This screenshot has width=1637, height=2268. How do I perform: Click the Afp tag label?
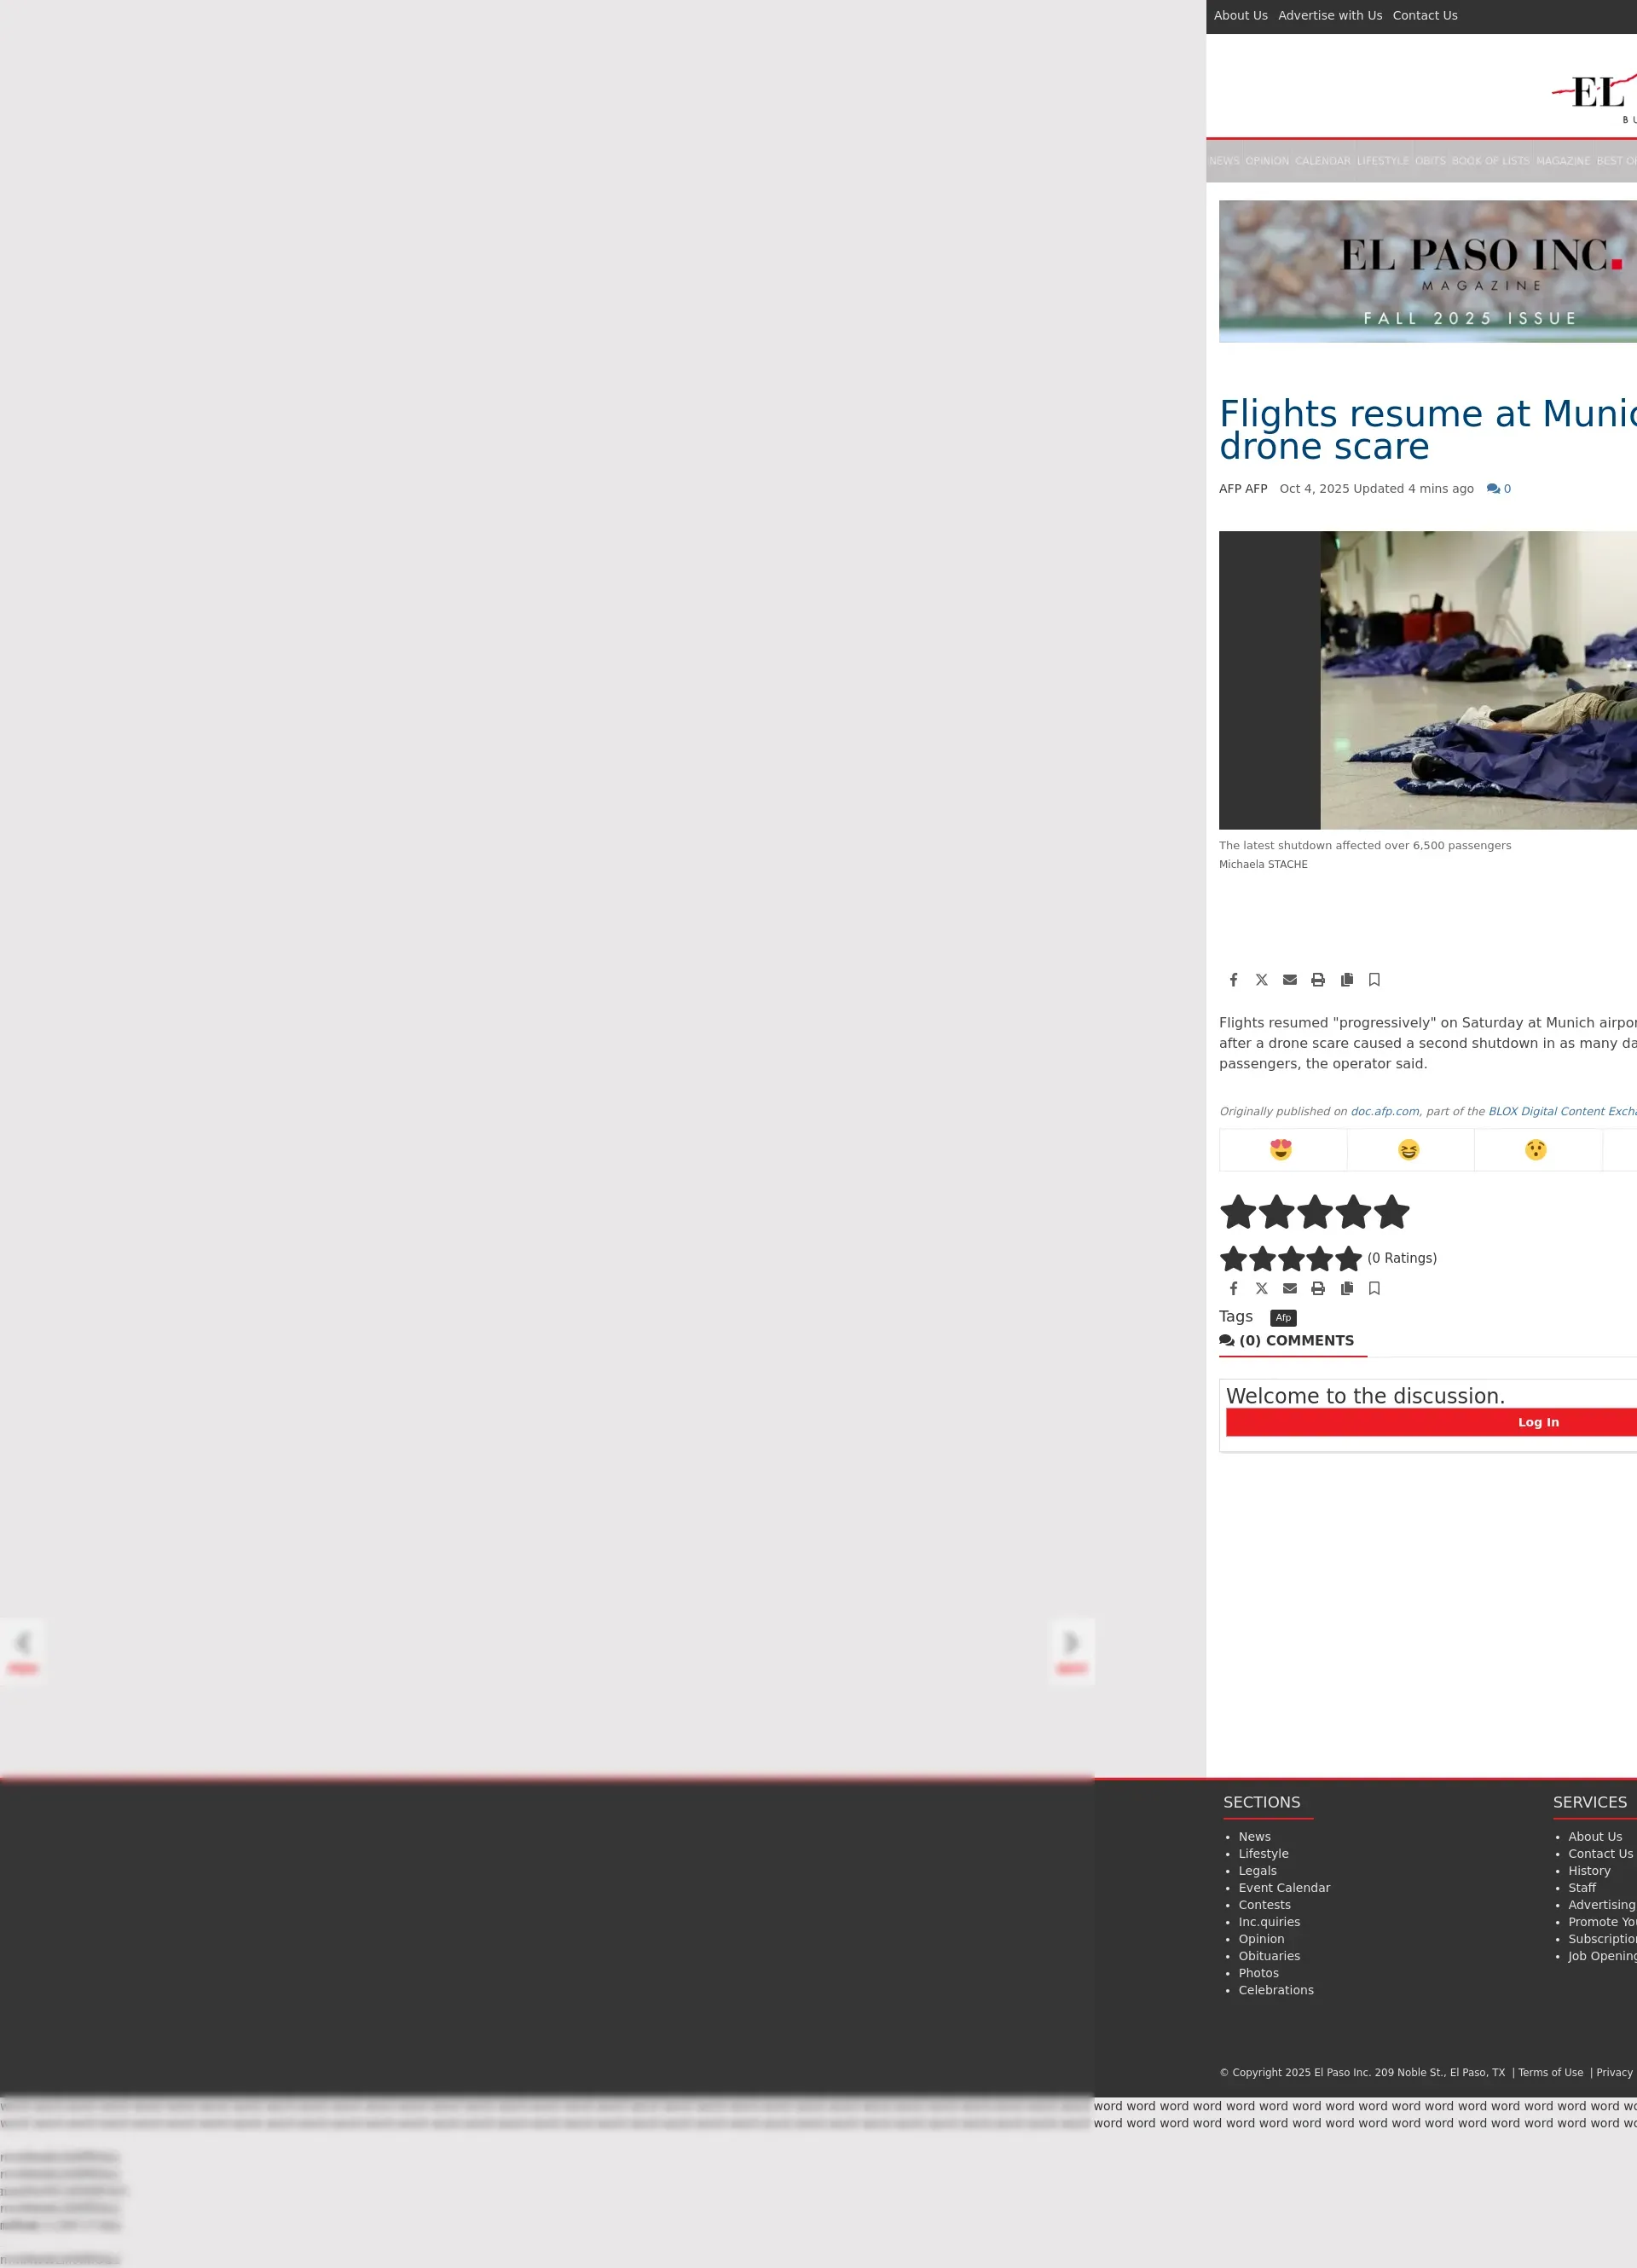1283,1318
